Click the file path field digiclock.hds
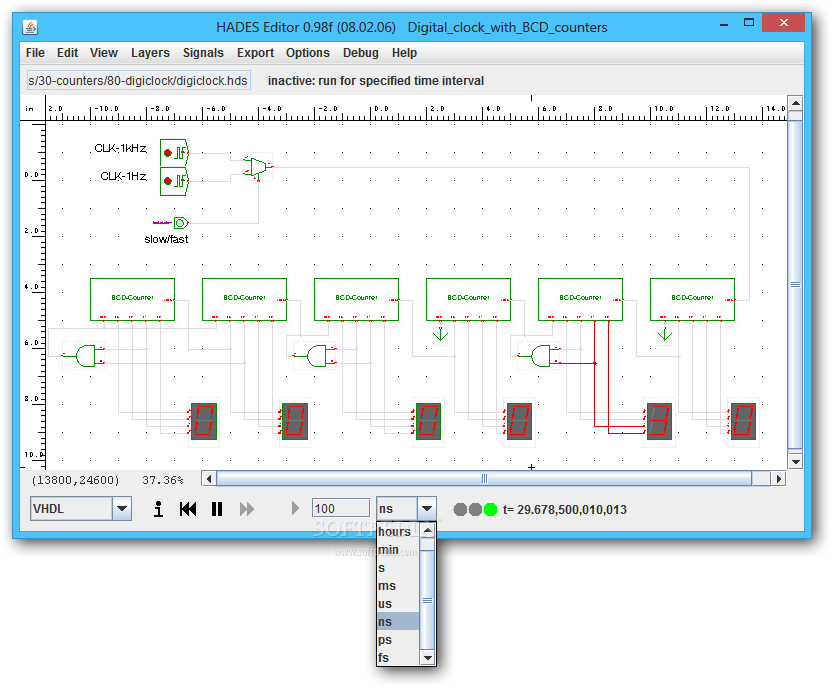The width and height of the screenshot is (832, 687). tap(138, 81)
